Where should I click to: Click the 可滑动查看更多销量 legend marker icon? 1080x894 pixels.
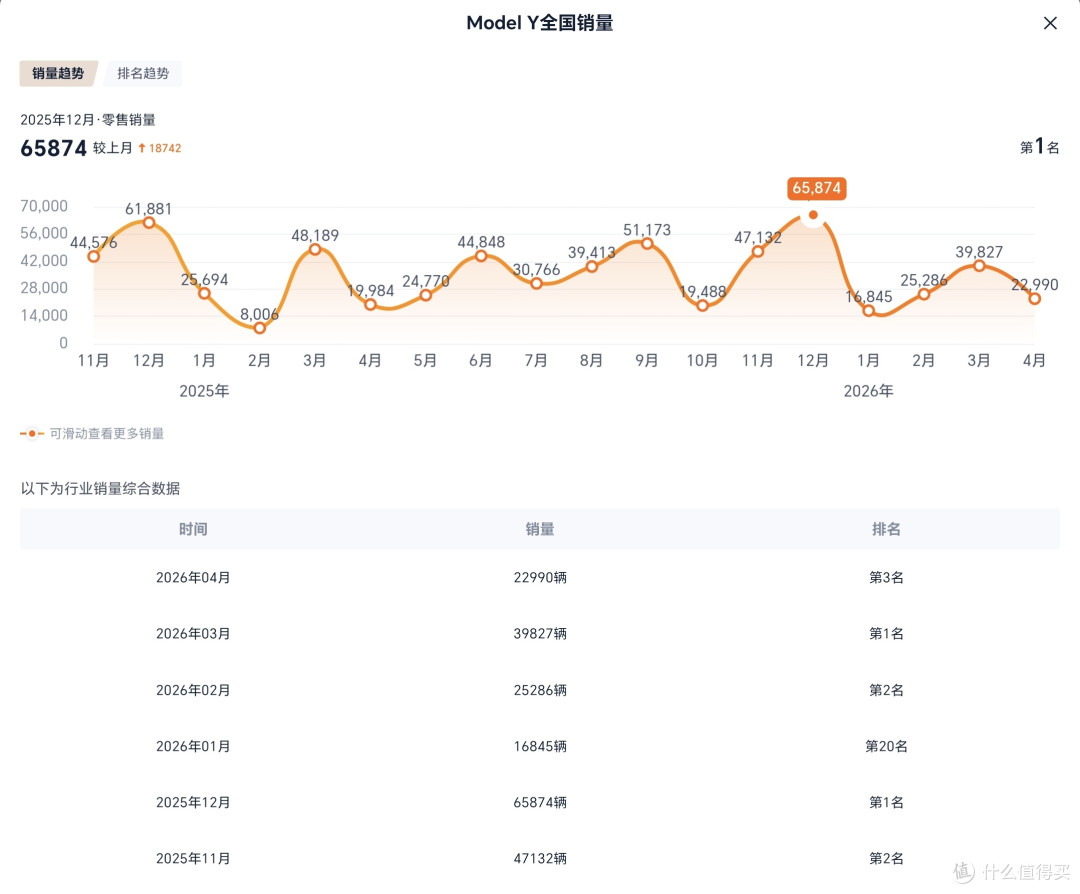[x=32, y=433]
